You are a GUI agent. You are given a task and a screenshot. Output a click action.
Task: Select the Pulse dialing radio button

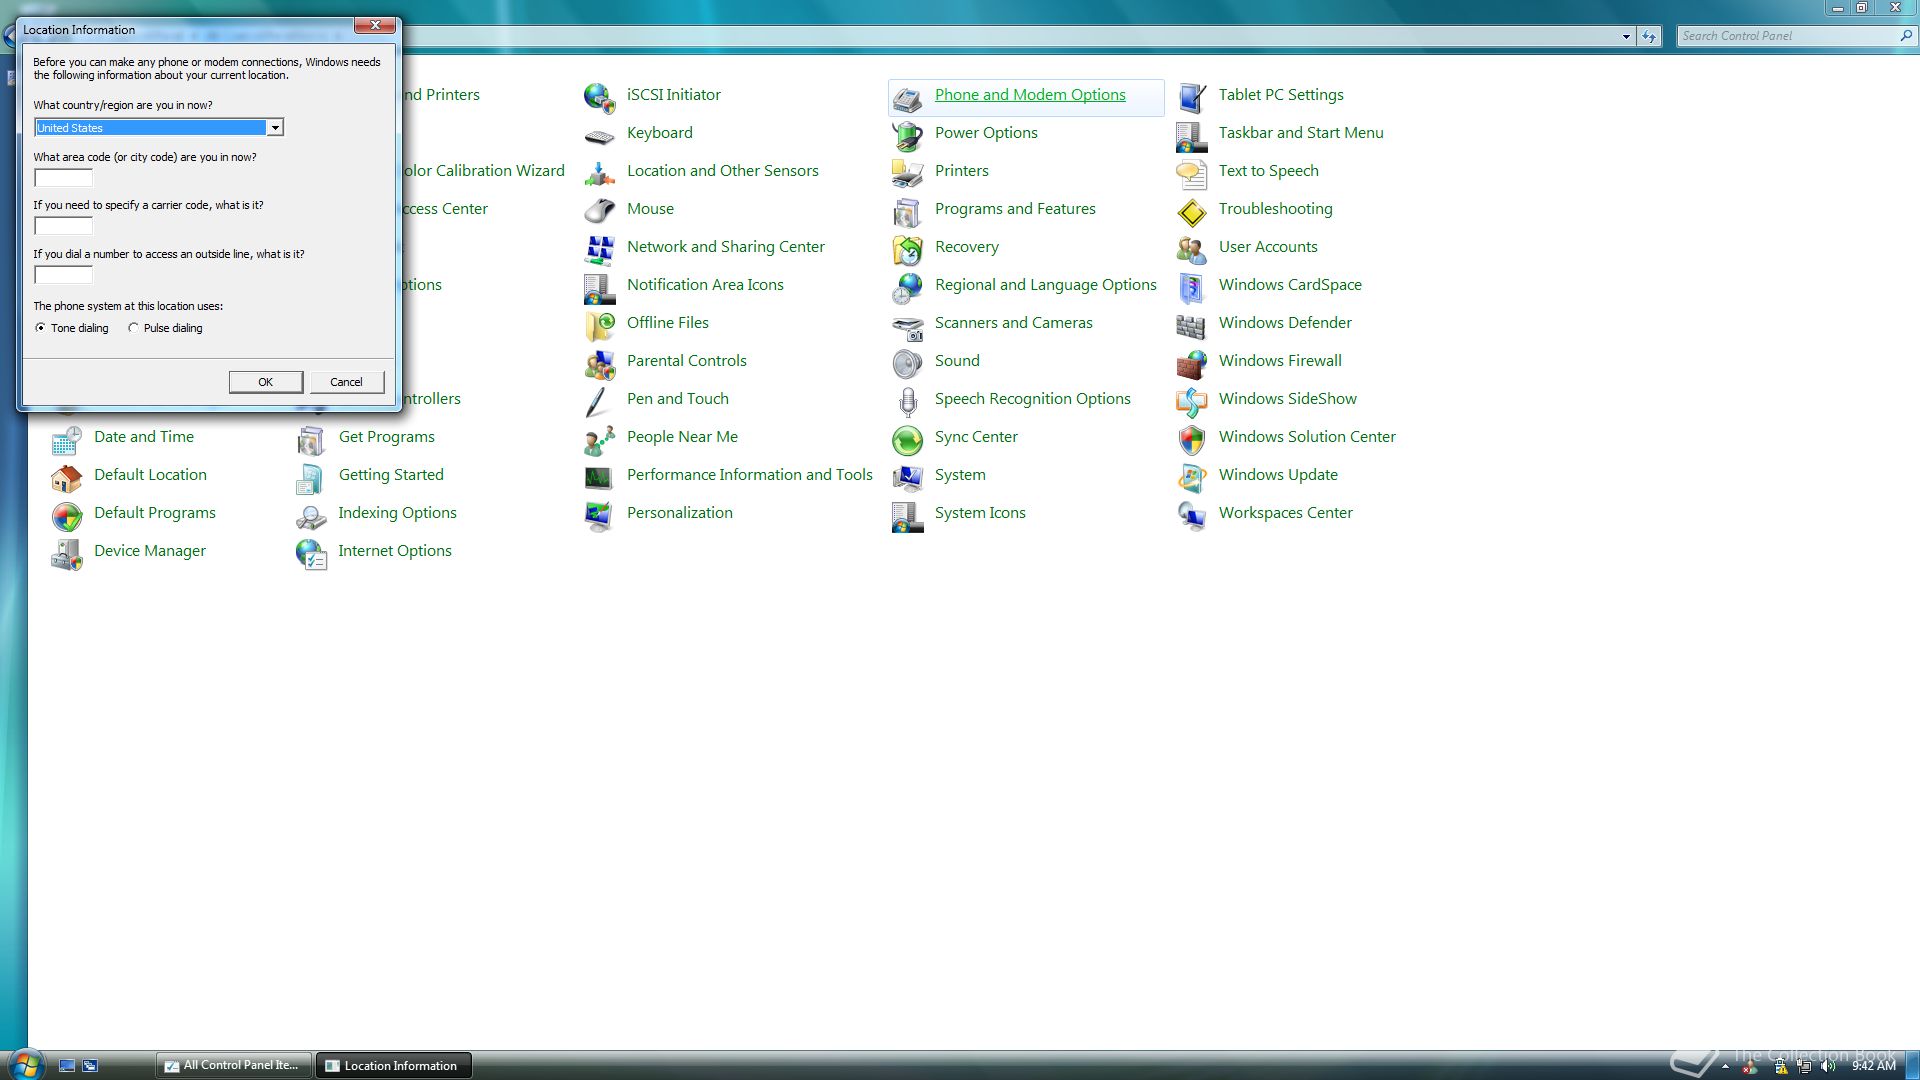133,328
